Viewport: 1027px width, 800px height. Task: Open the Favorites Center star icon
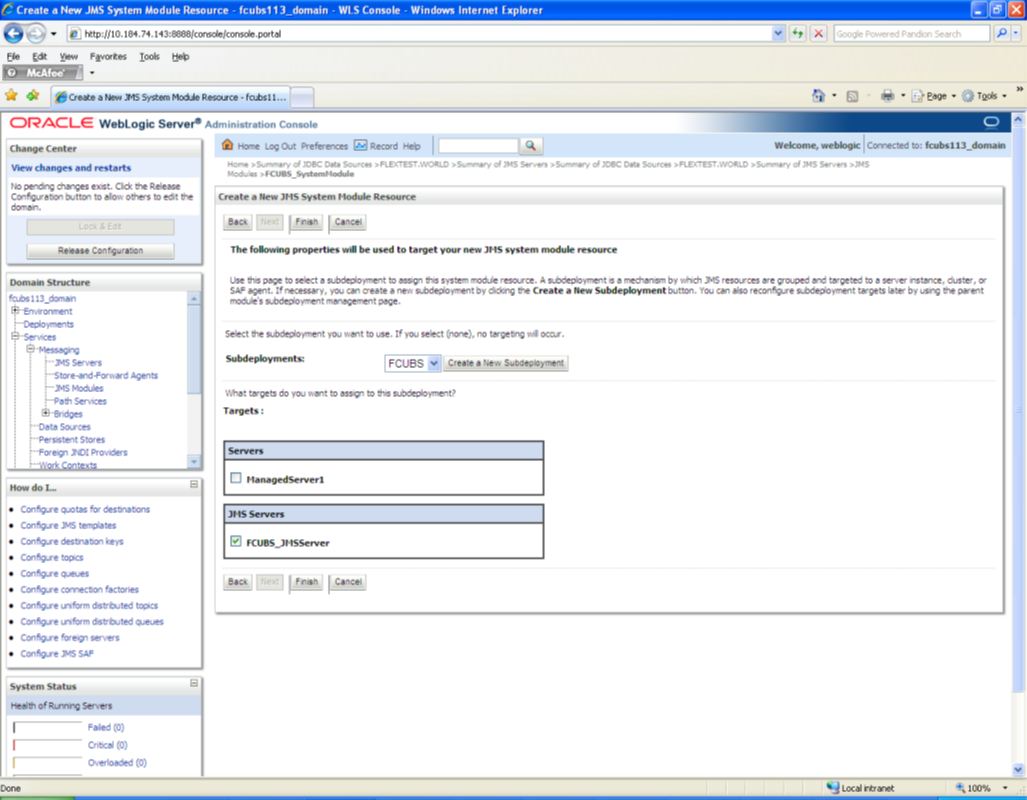click(x=11, y=96)
